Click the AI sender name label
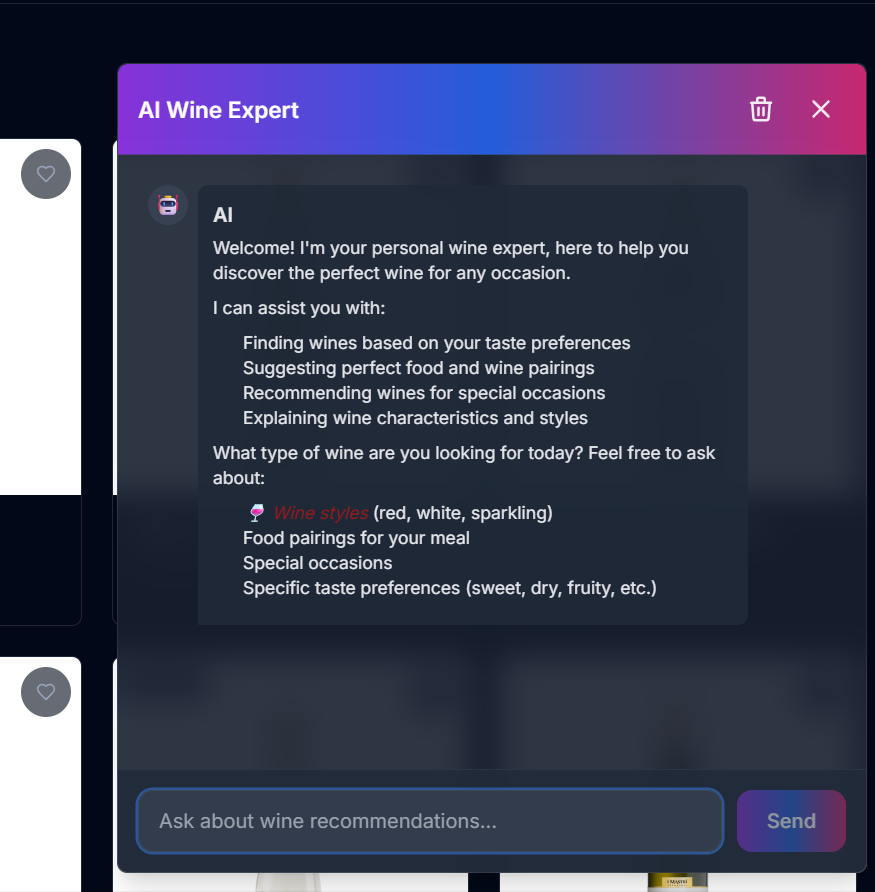 [223, 215]
